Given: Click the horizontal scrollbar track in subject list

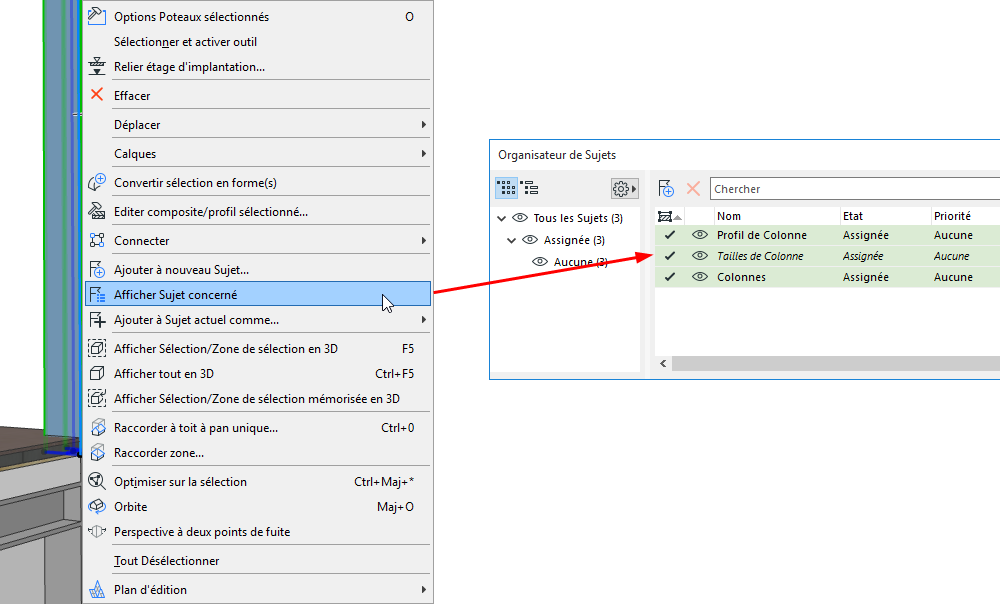Looking at the screenshot, I should pos(836,363).
